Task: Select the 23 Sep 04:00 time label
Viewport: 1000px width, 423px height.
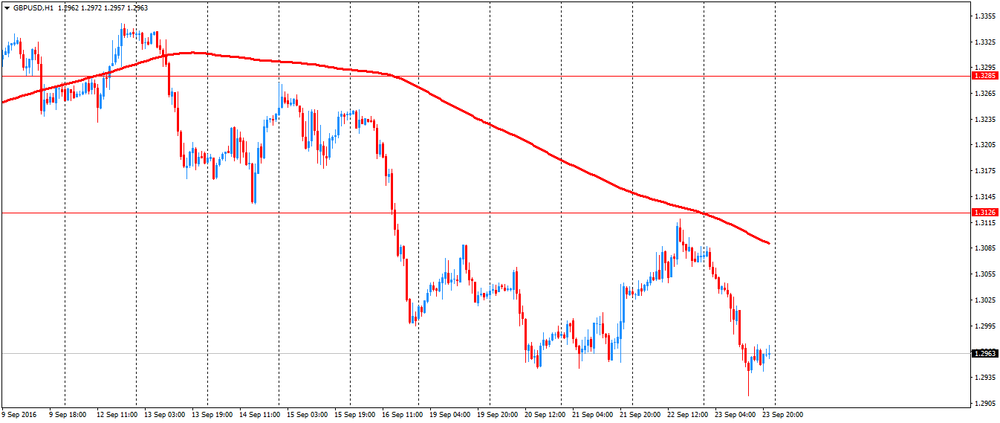Action: coord(737,414)
